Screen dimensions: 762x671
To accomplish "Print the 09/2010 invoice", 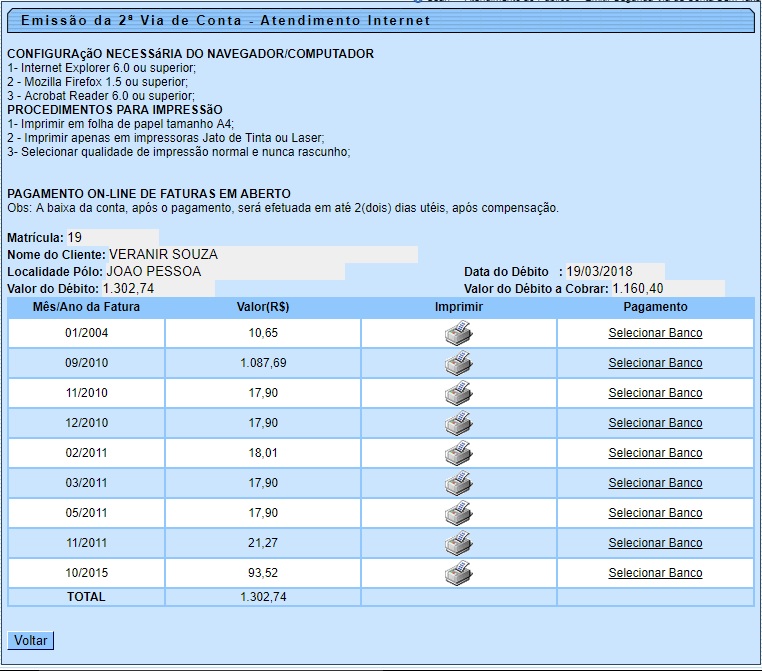I will coord(458,363).
